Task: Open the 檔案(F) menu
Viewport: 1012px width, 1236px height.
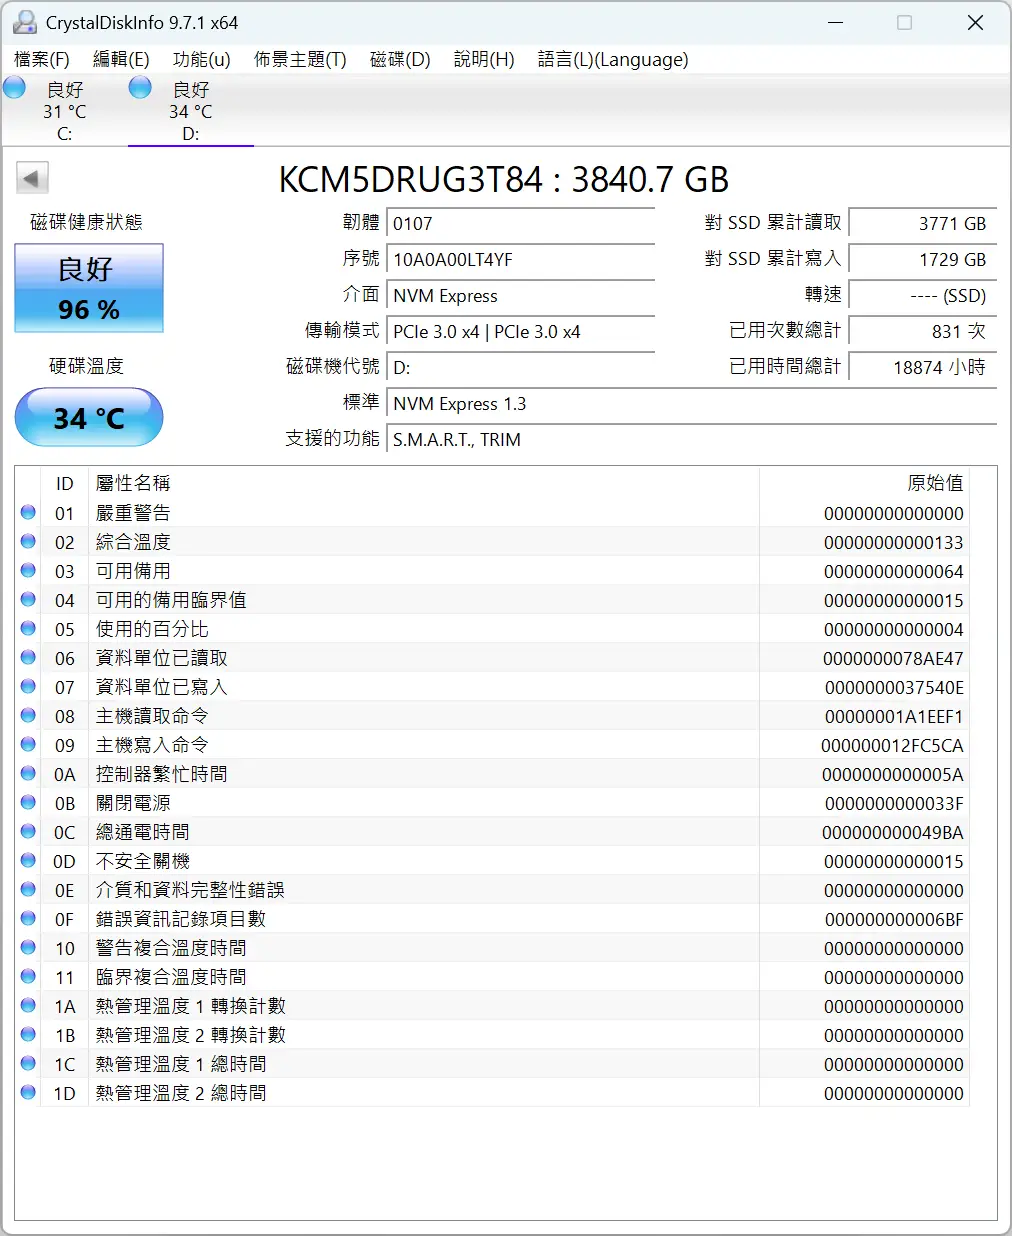Action: (x=42, y=60)
